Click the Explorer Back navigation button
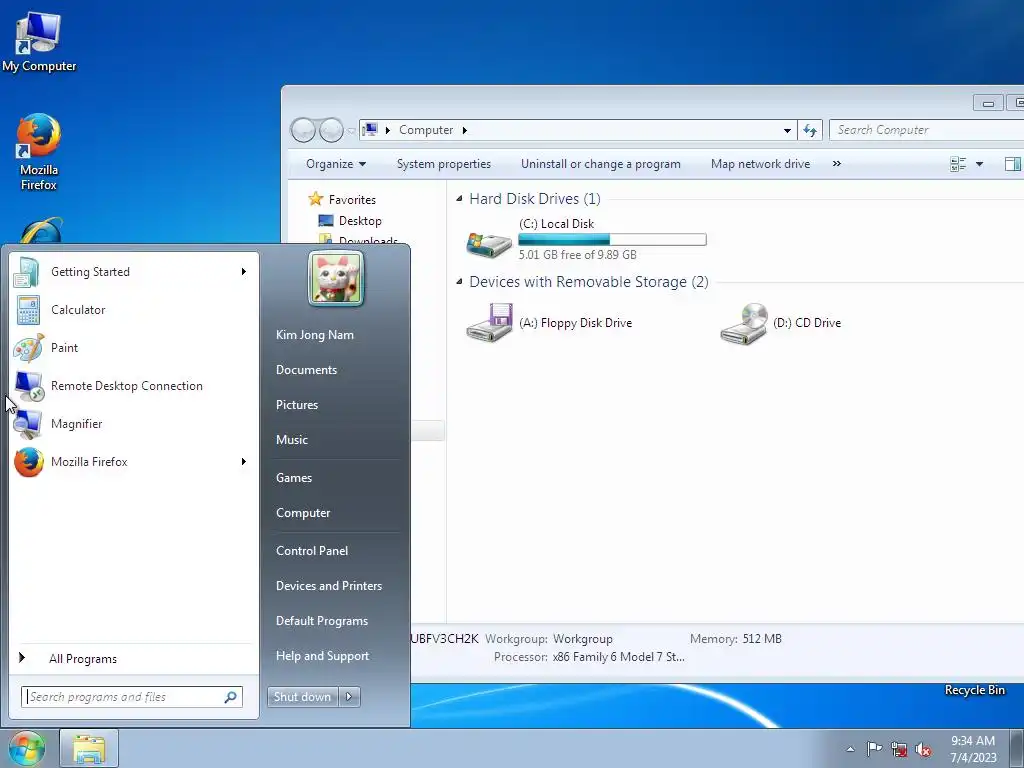Screen dimensions: 1024x768 coord(303,130)
